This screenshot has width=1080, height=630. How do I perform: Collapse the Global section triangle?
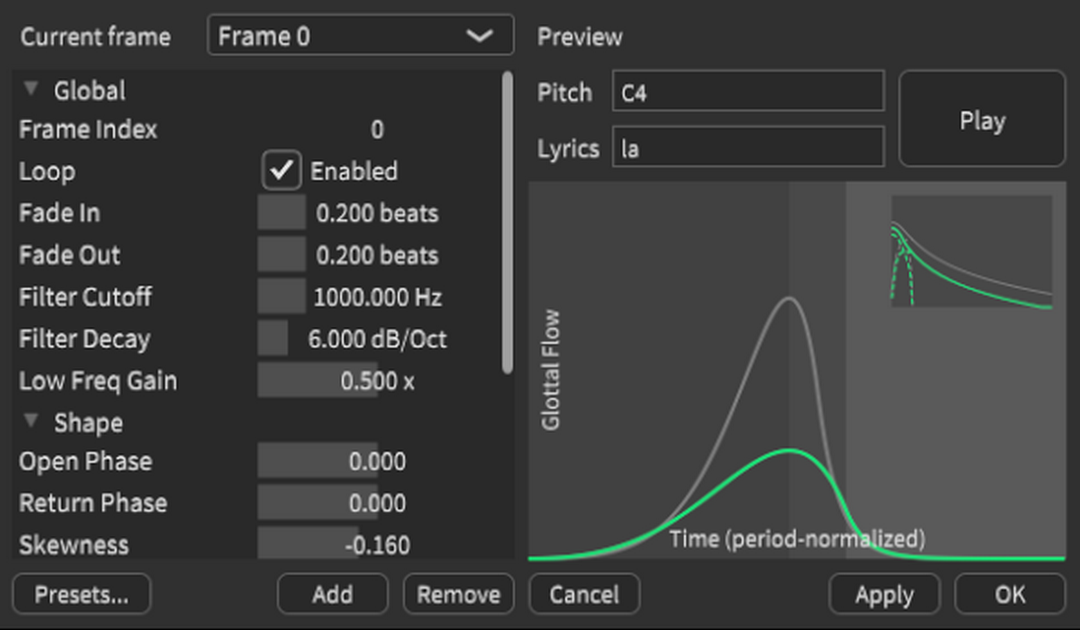tap(32, 90)
